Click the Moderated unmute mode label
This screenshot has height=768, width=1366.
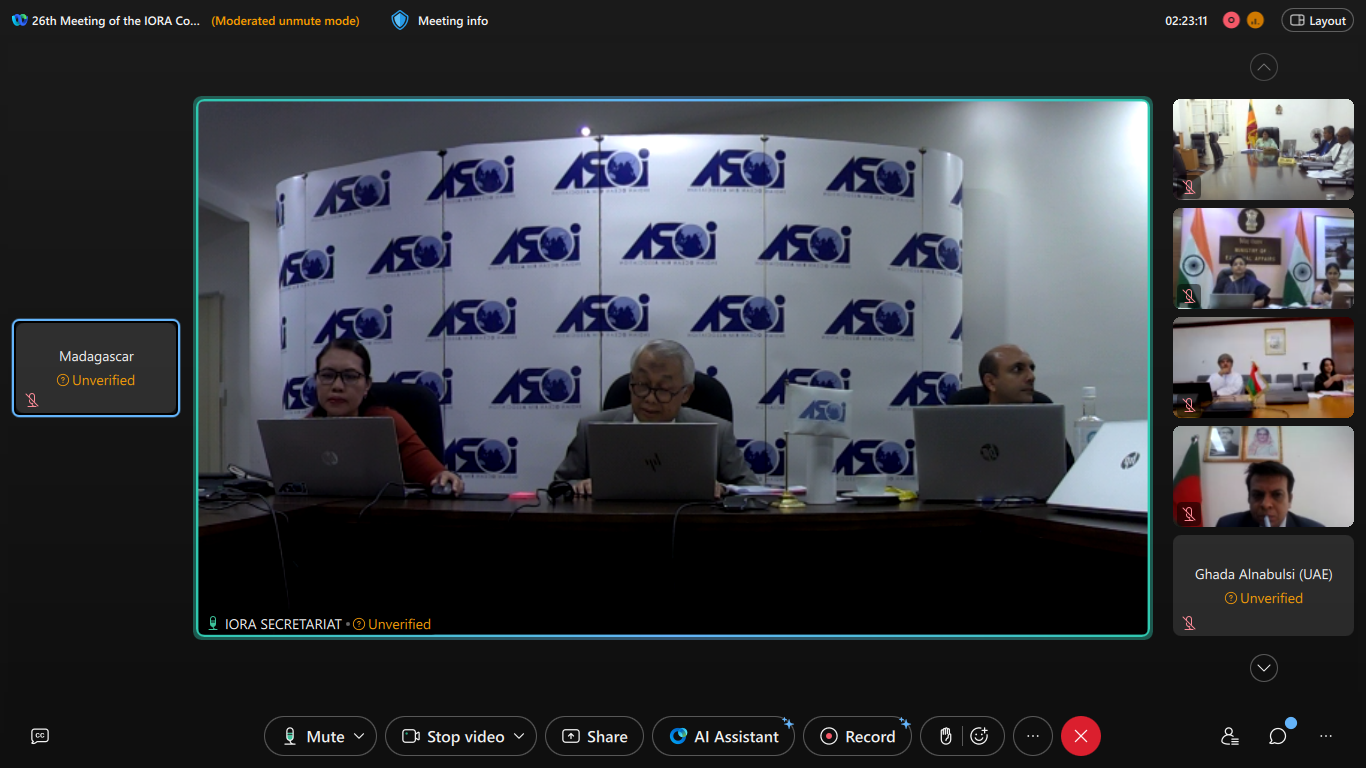[x=285, y=20]
